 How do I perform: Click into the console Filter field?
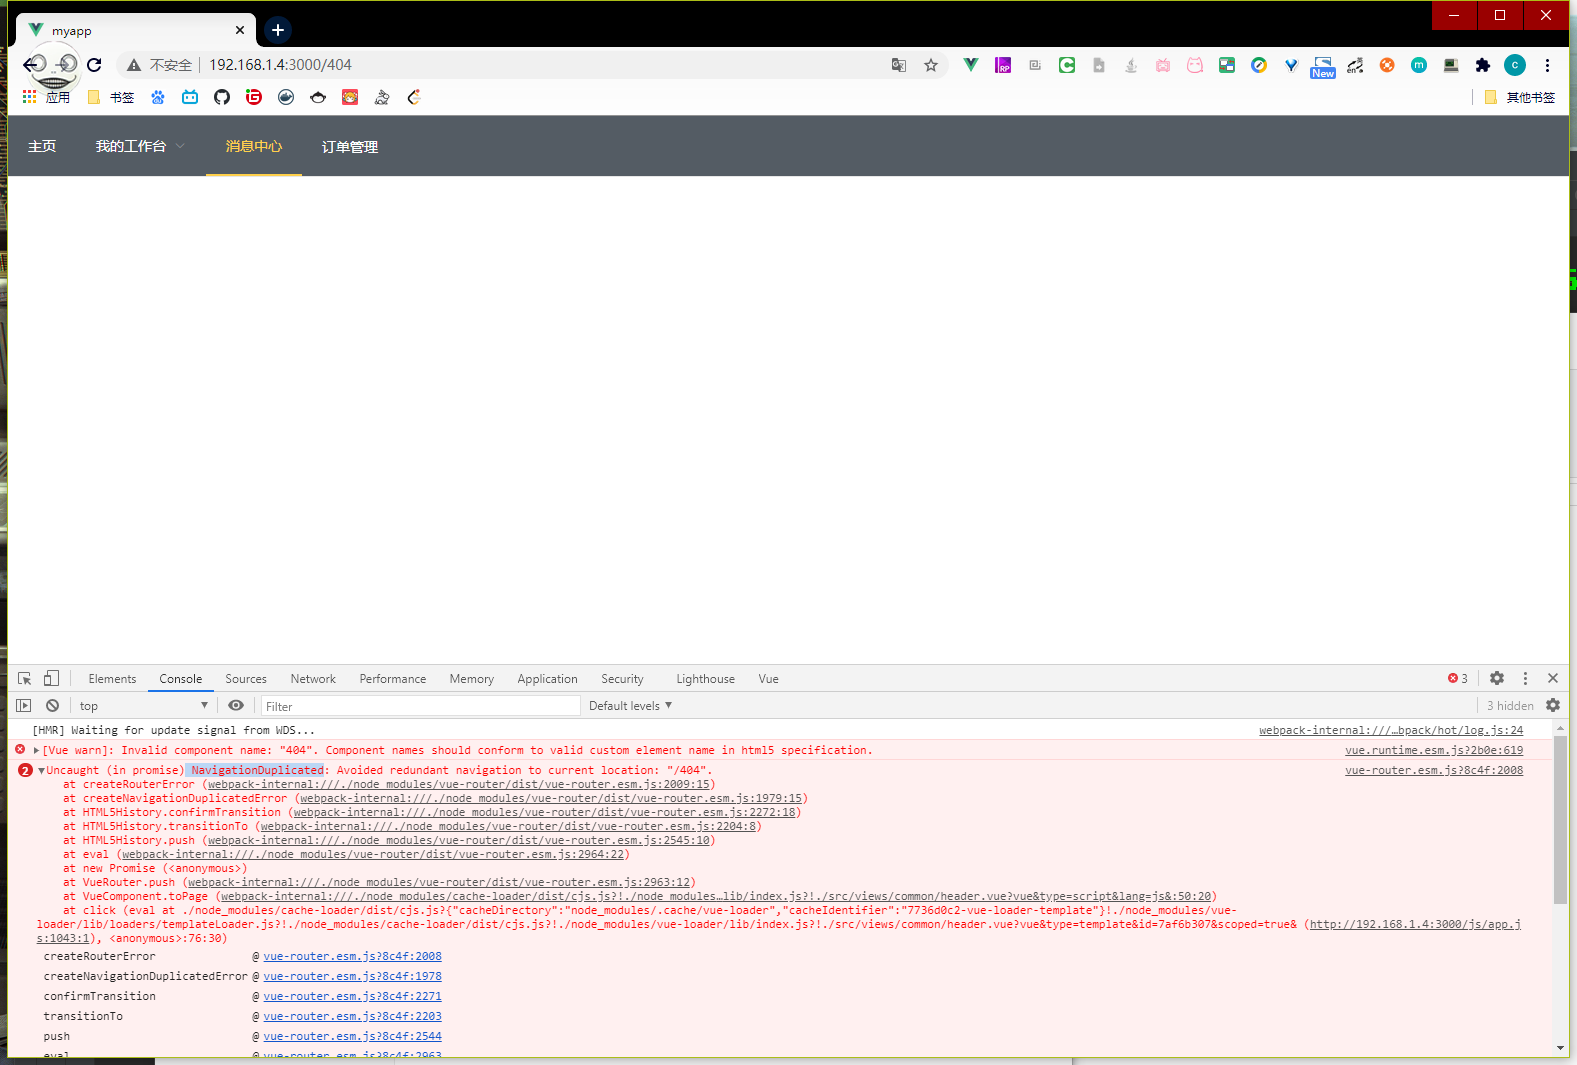[420, 706]
